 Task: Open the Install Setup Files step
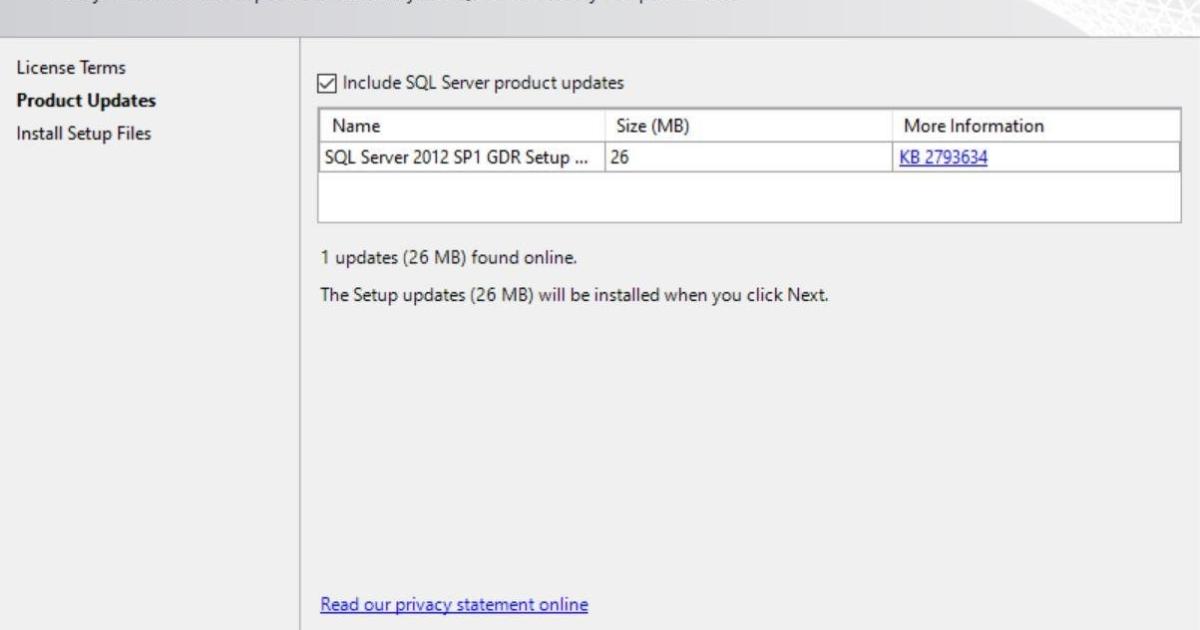[84, 132]
